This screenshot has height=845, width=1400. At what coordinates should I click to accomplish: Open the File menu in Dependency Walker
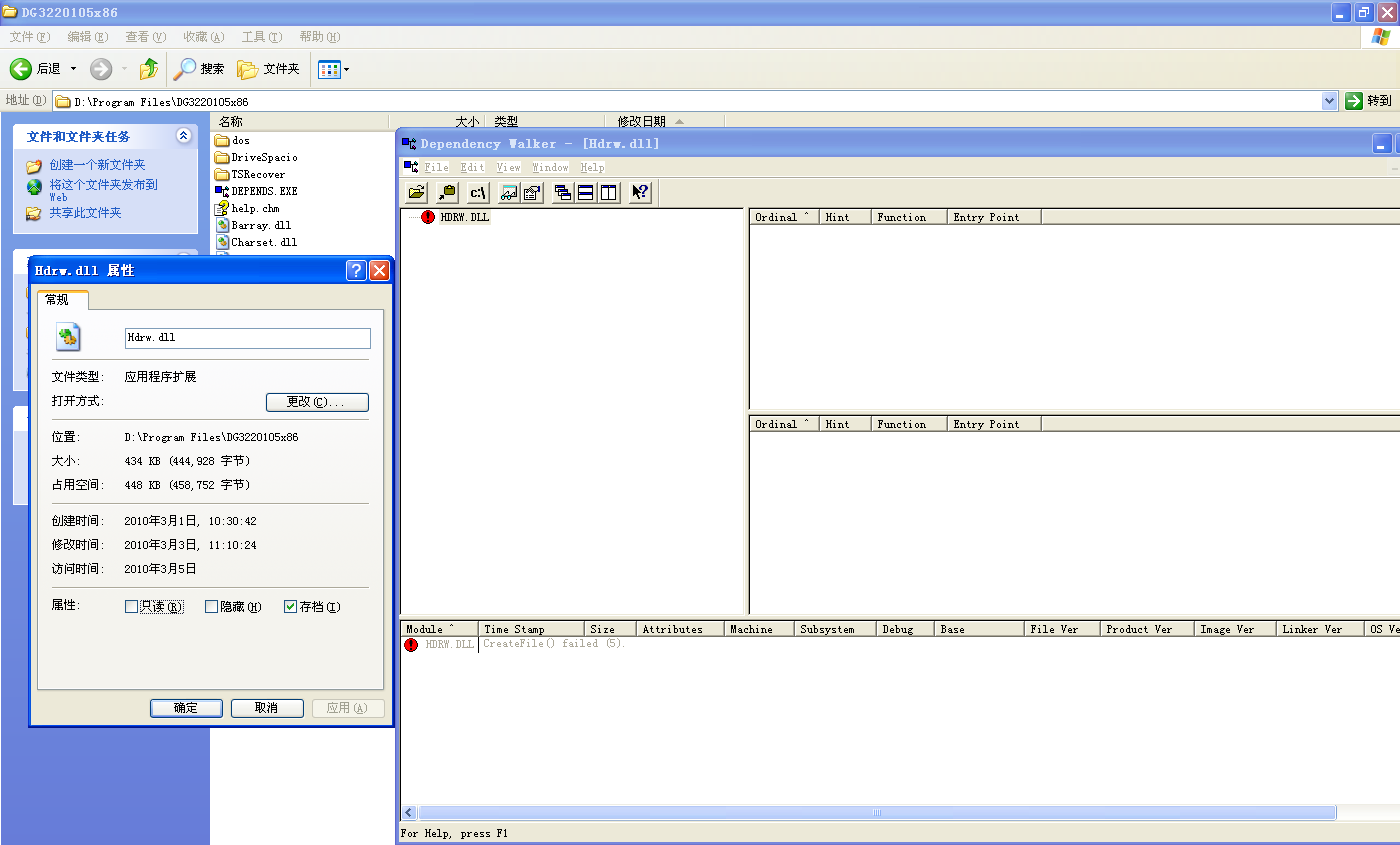436,167
